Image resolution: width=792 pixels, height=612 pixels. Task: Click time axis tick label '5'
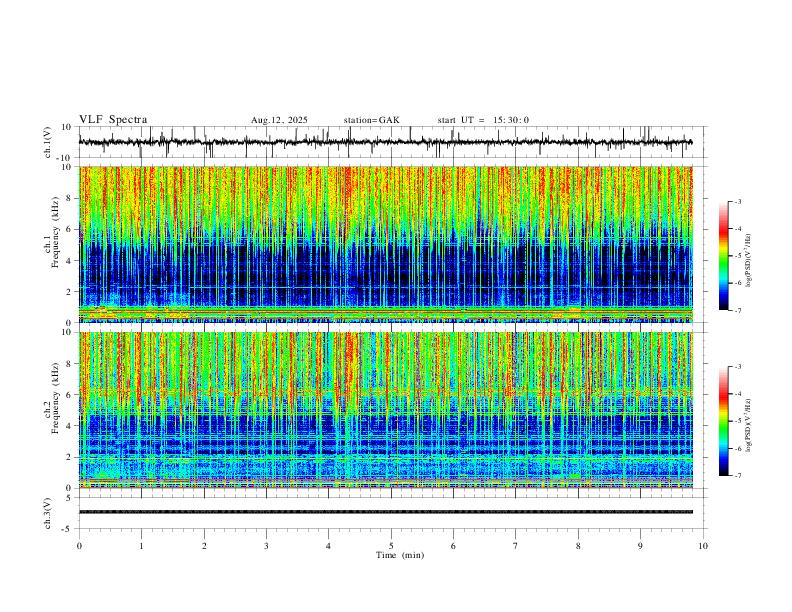(391, 546)
